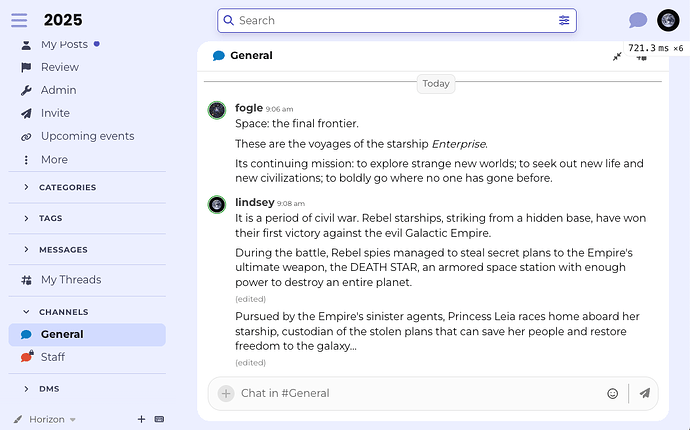Image resolution: width=690 pixels, height=430 pixels.
Task: Click the plus add sidebar section button
Action: coord(141,419)
